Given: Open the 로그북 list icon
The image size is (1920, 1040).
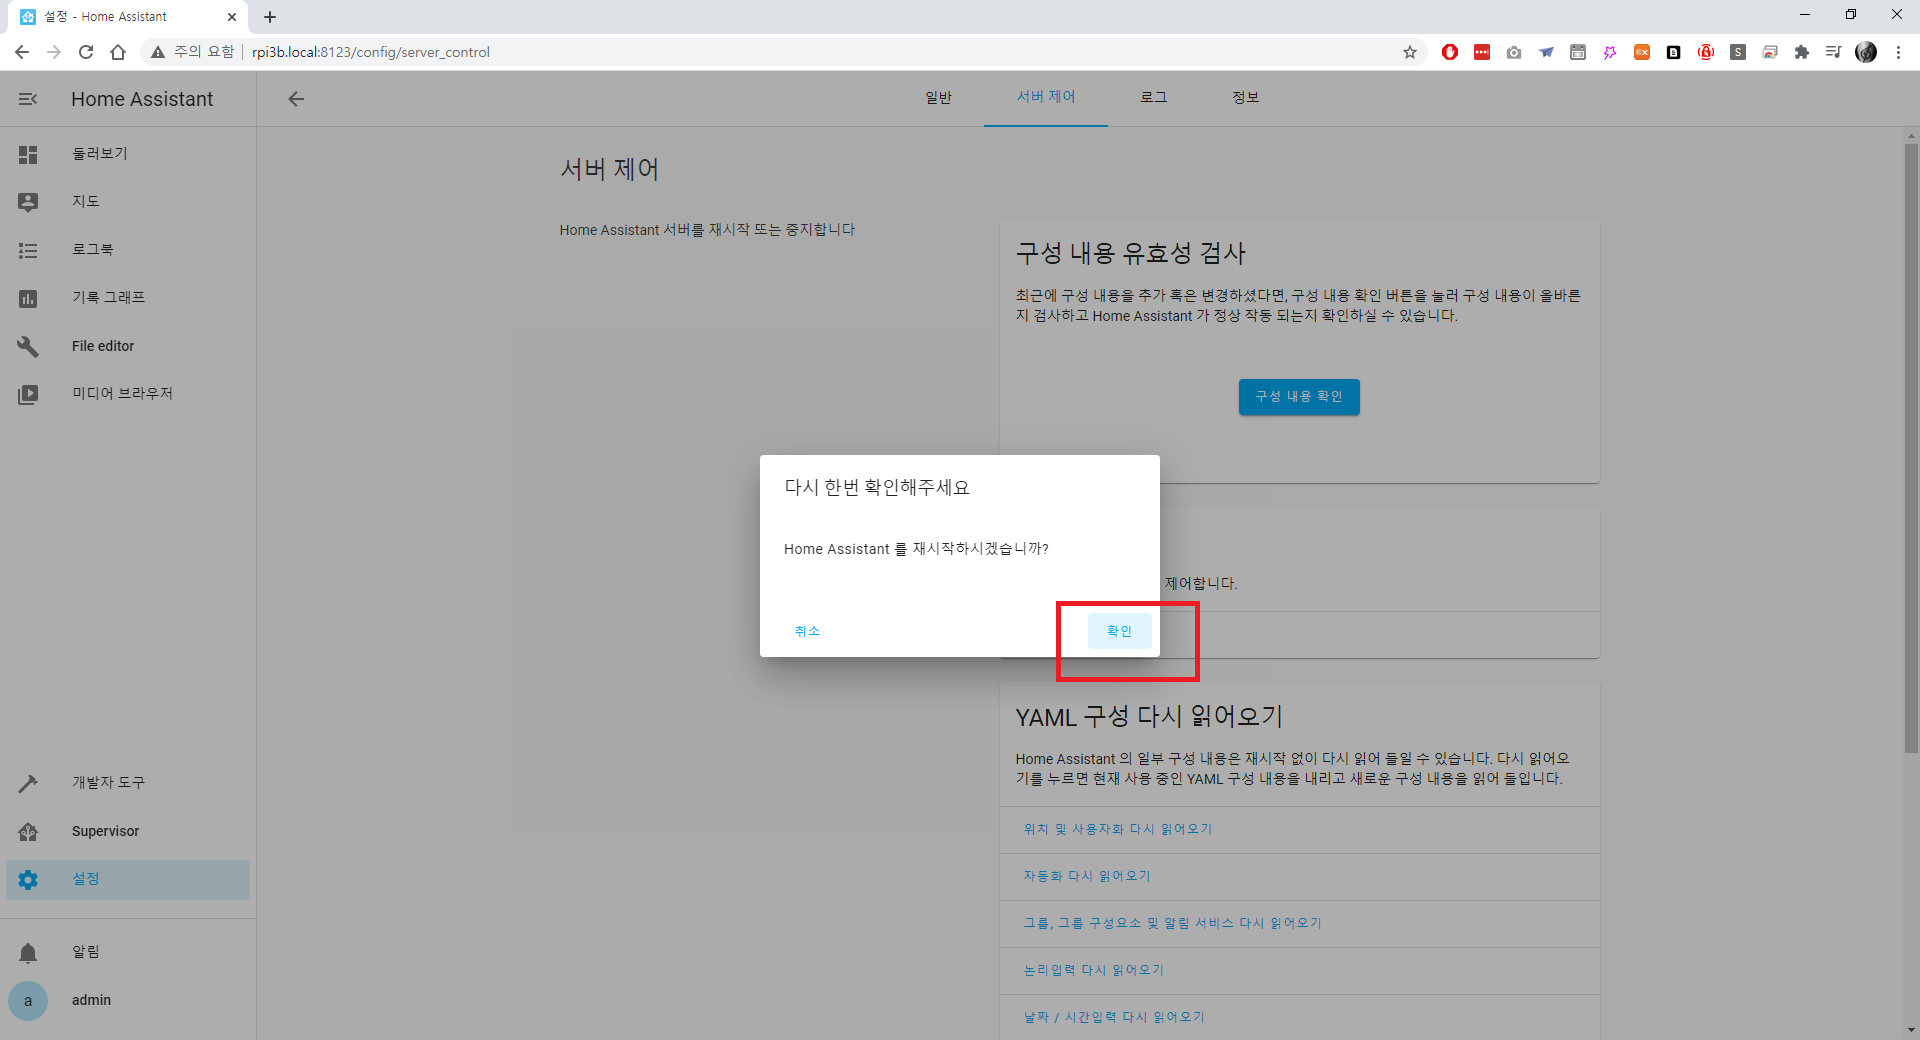Looking at the screenshot, I should tap(28, 250).
